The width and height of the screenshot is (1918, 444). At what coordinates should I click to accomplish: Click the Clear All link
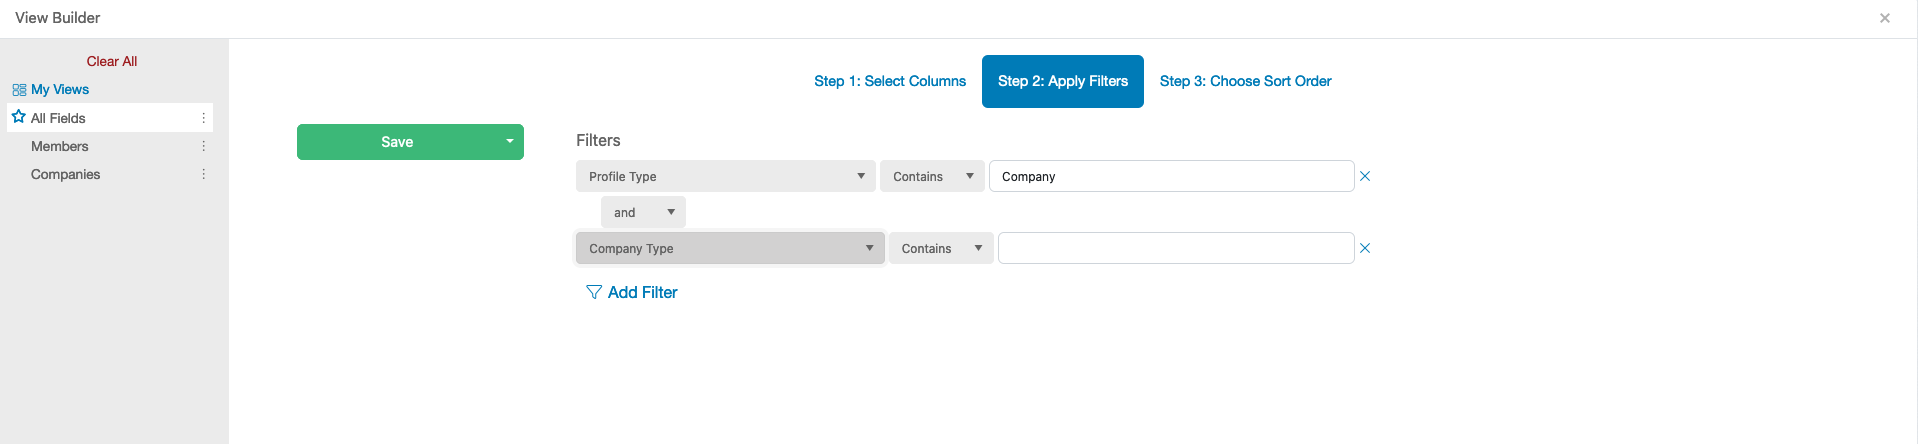pyautogui.click(x=112, y=61)
